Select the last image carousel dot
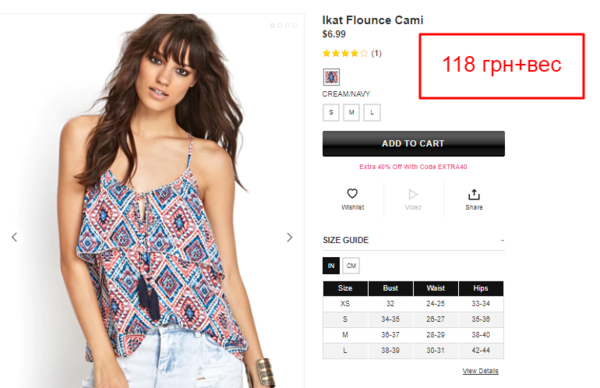Viewport: 600px width, 388px height. coord(294,26)
